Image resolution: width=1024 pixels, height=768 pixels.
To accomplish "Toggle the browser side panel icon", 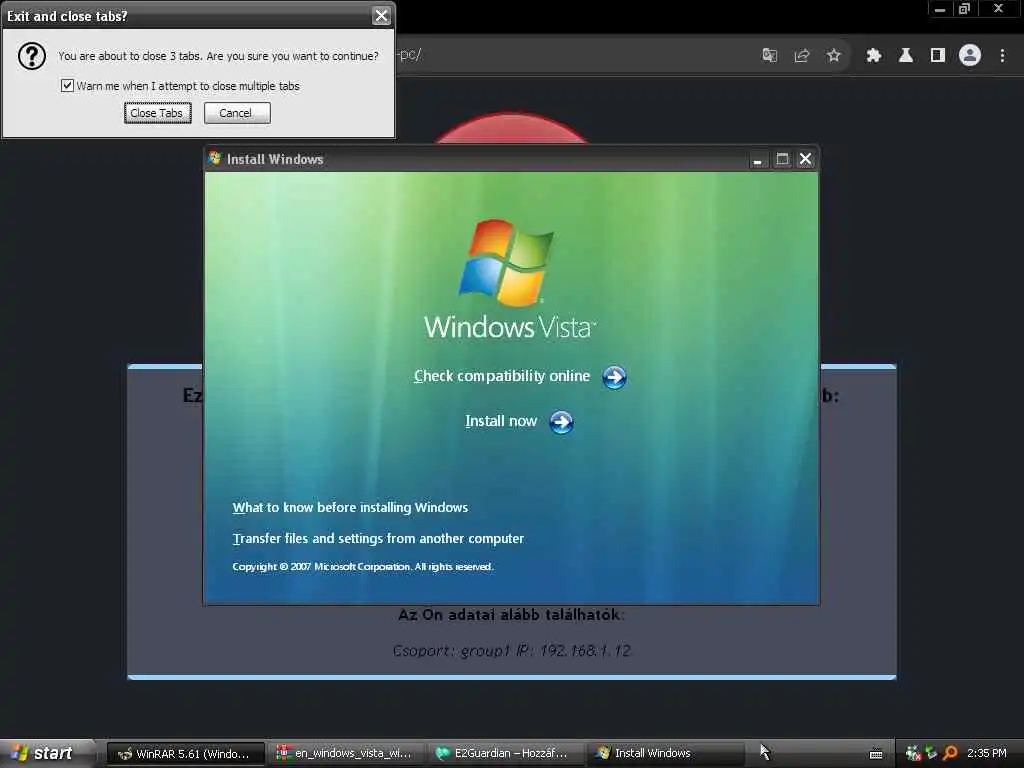I will pyautogui.click(x=938, y=56).
